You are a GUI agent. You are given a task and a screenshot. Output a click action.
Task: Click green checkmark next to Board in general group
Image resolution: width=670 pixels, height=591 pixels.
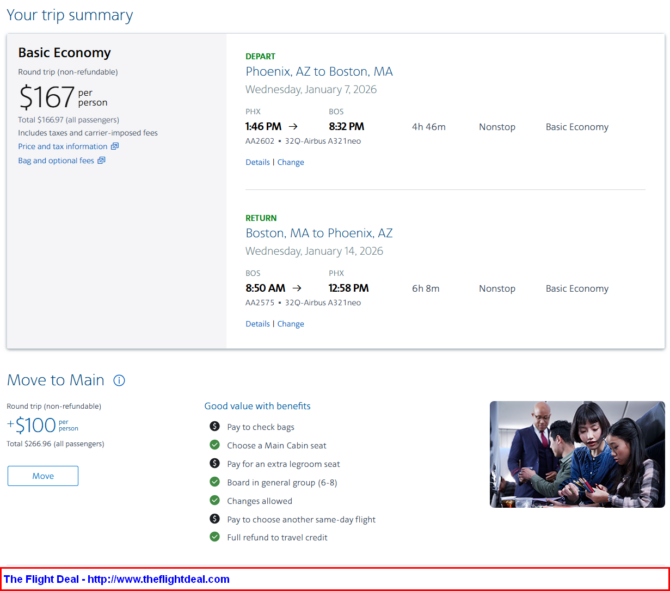(214, 482)
